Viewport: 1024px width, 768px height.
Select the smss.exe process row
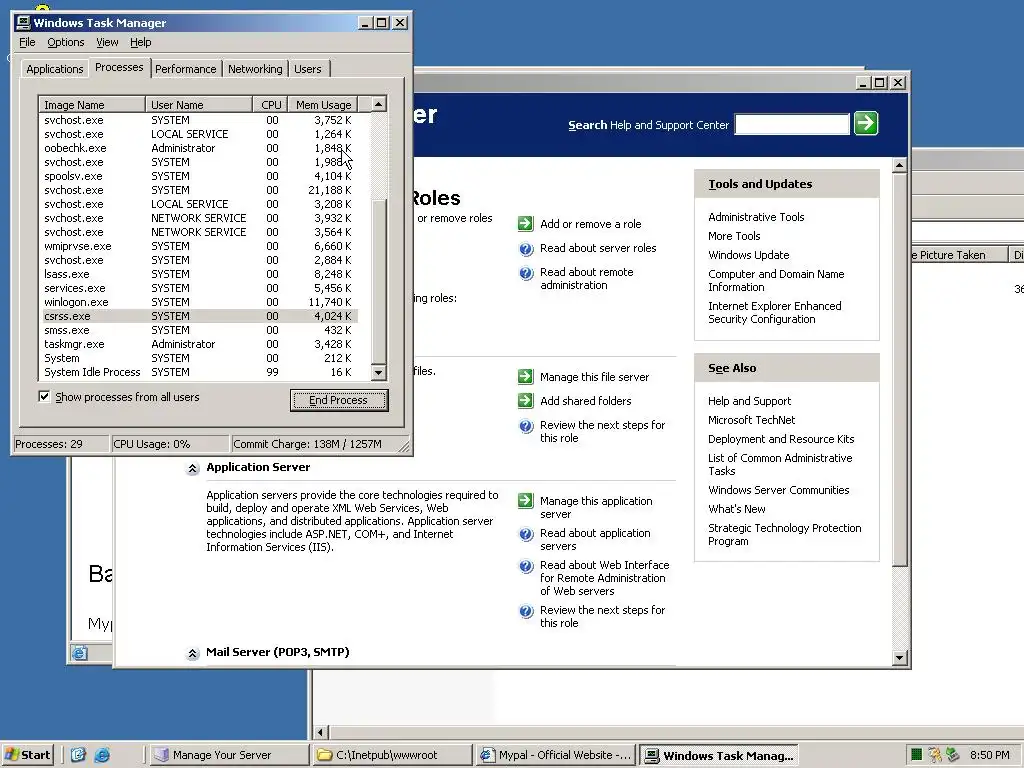click(x=199, y=330)
